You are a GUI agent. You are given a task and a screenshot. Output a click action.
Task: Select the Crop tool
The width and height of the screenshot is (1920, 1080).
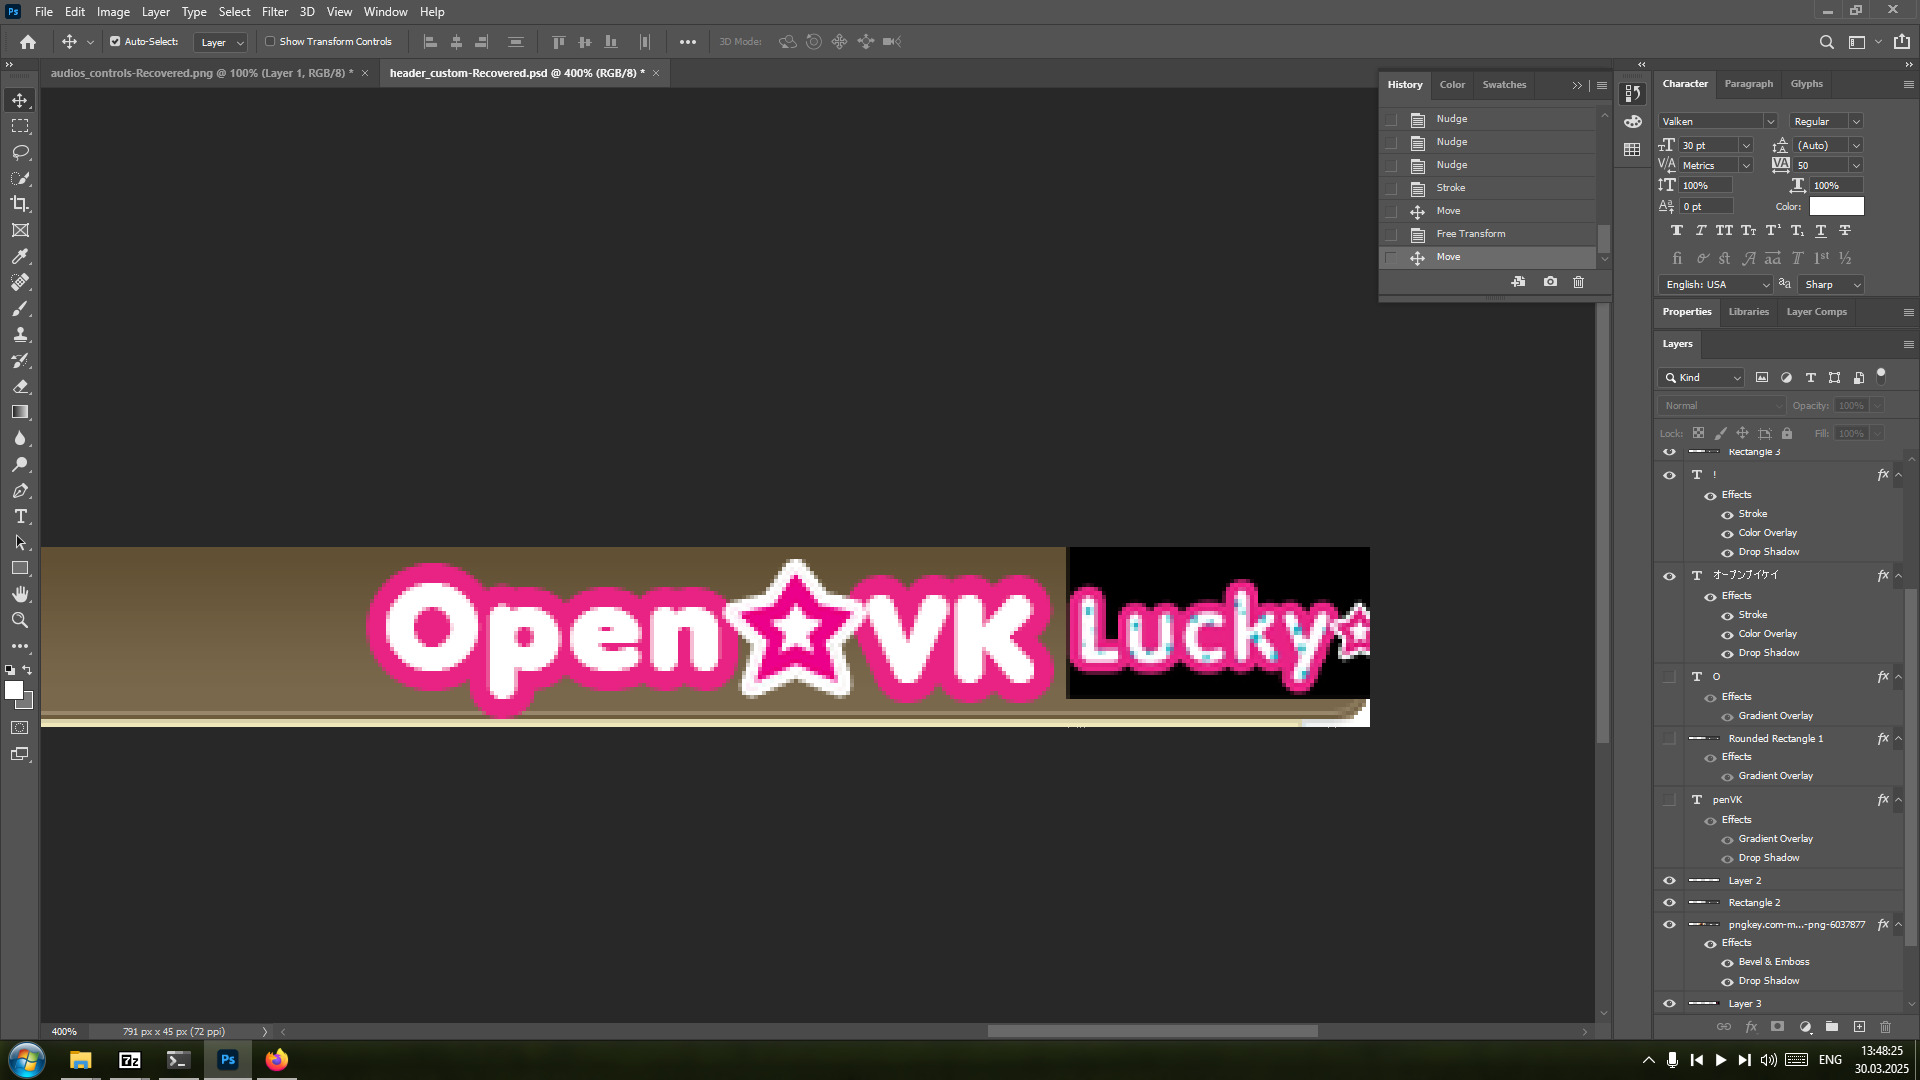point(20,204)
